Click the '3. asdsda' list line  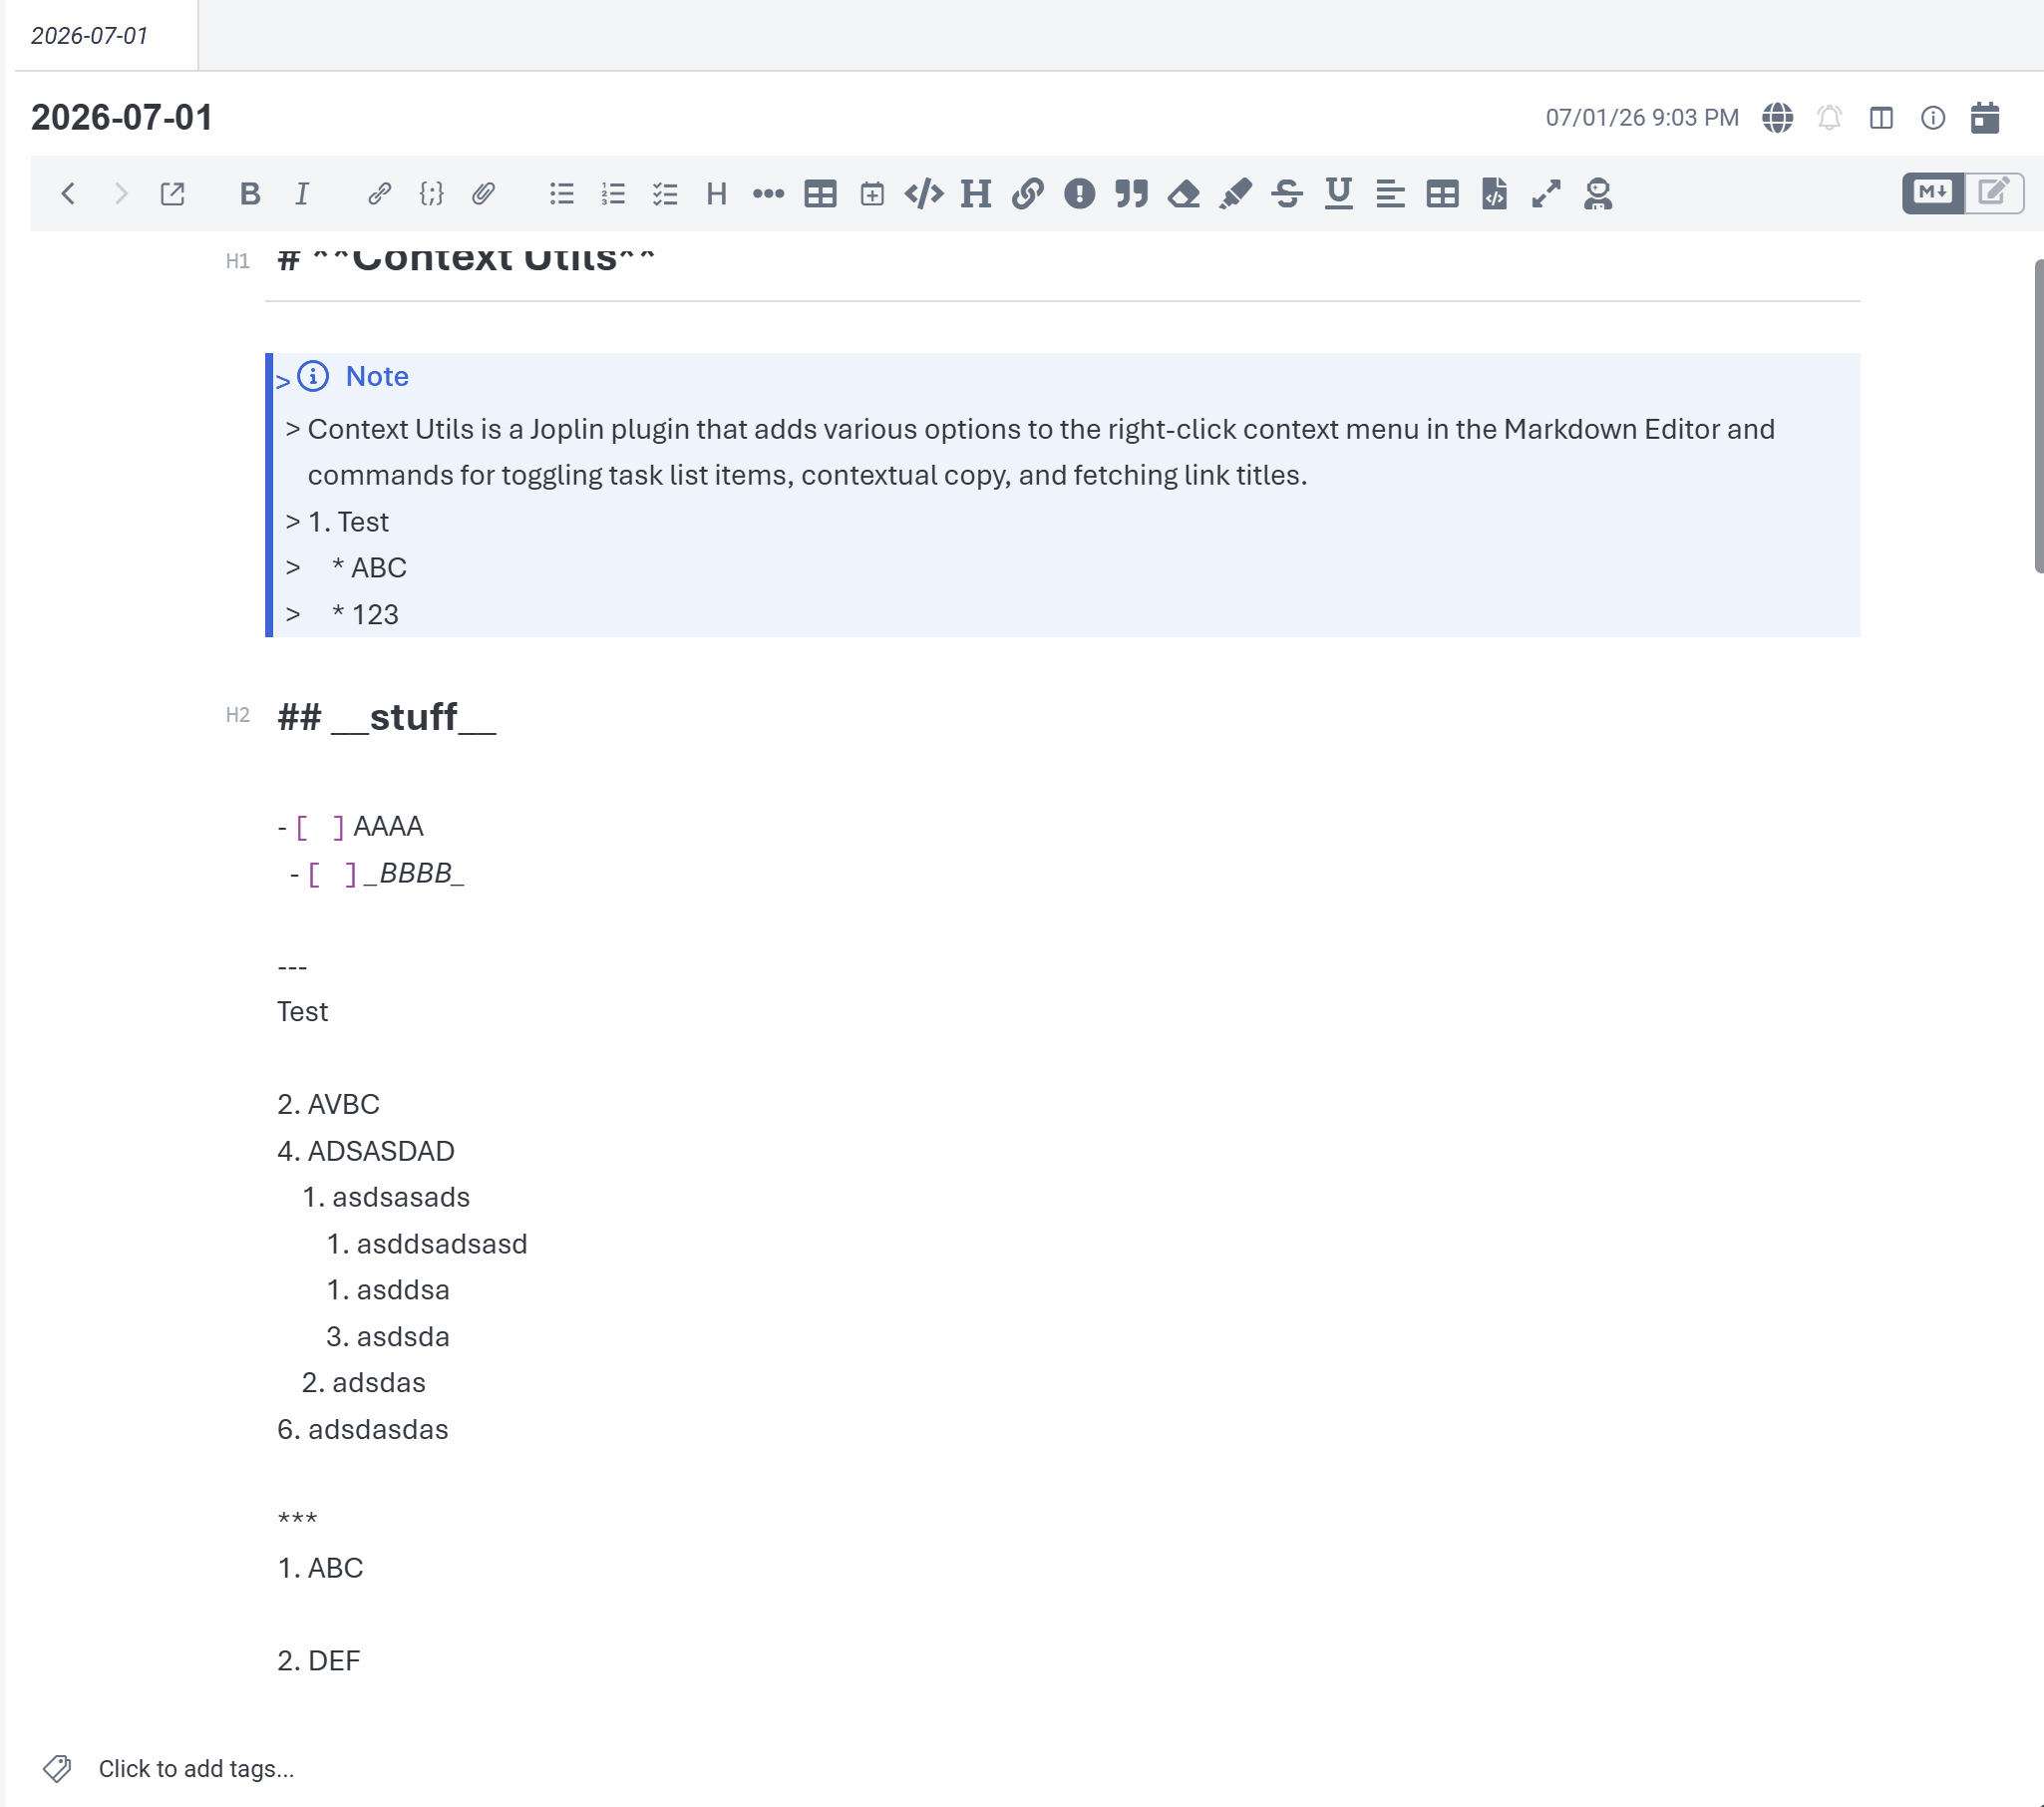(x=388, y=1337)
